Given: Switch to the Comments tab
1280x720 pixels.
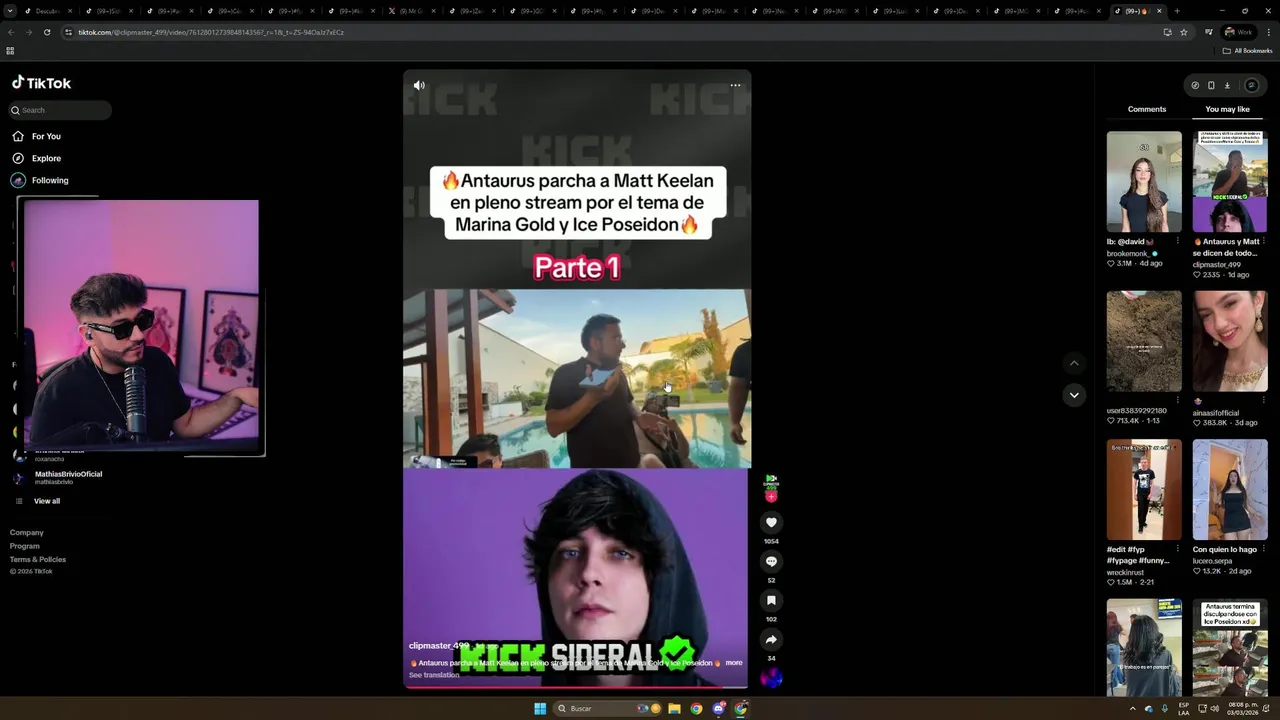Looking at the screenshot, I should pyautogui.click(x=1147, y=109).
